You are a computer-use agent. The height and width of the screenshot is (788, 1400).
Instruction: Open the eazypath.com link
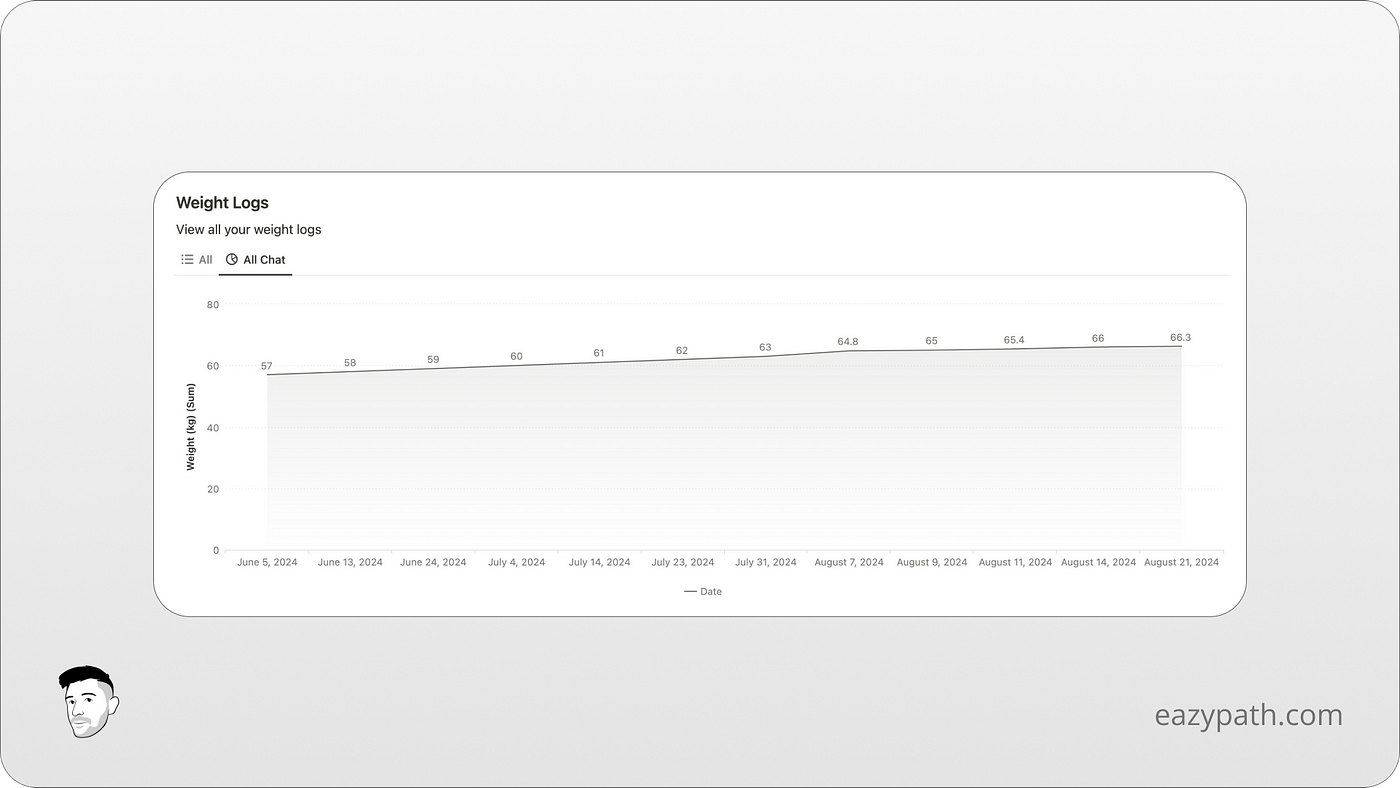[x=1249, y=715]
